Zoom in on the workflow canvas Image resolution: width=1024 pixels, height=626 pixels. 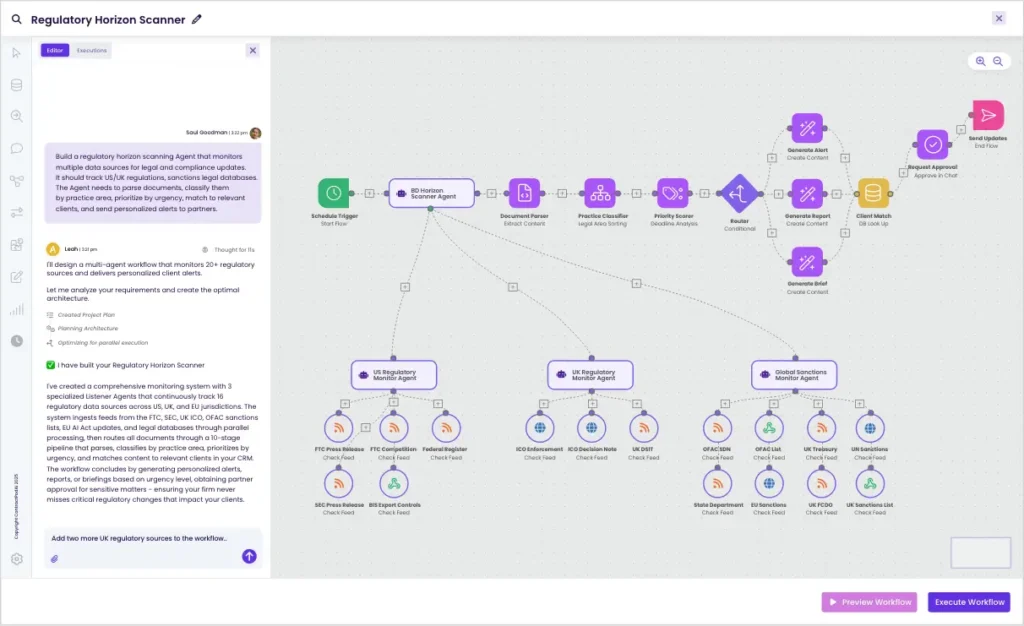tap(980, 61)
